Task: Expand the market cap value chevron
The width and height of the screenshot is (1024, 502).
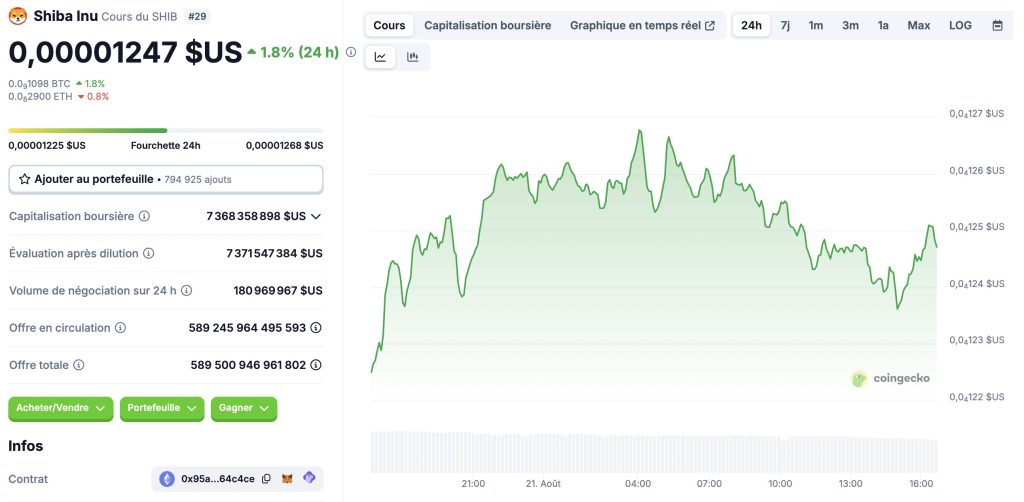Action: coord(316,216)
